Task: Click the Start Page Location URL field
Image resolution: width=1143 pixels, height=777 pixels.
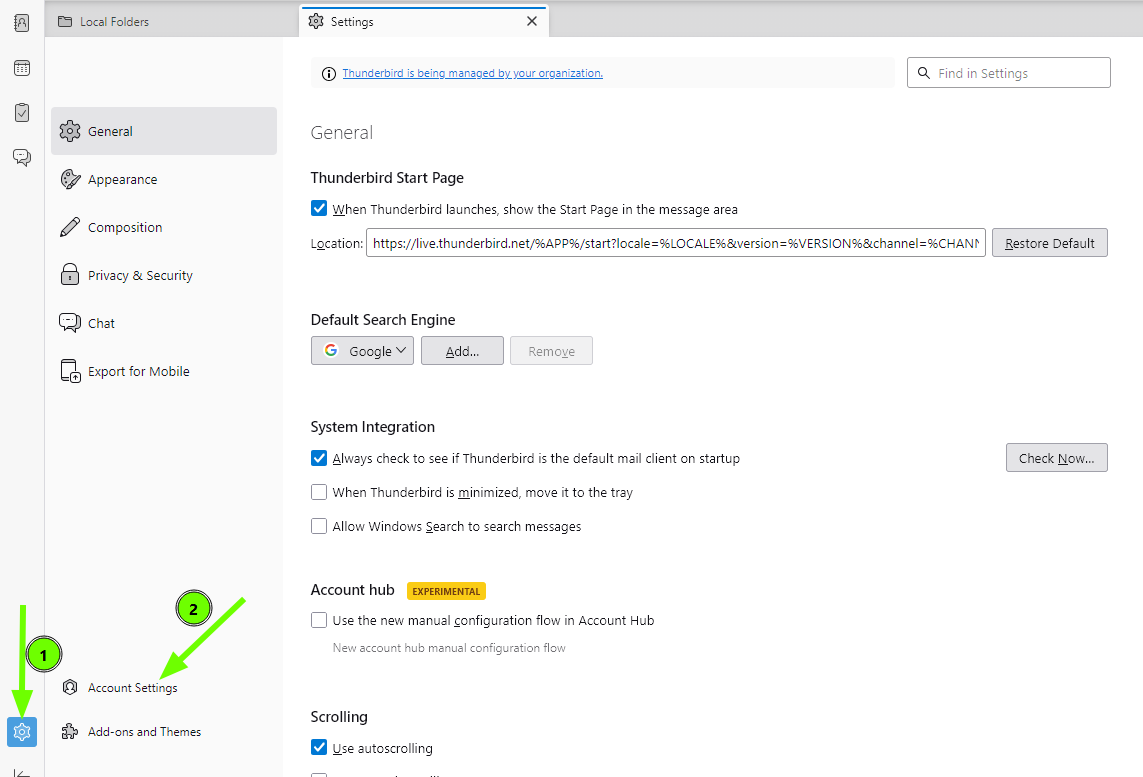Action: pyautogui.click(x=676, y=243)
